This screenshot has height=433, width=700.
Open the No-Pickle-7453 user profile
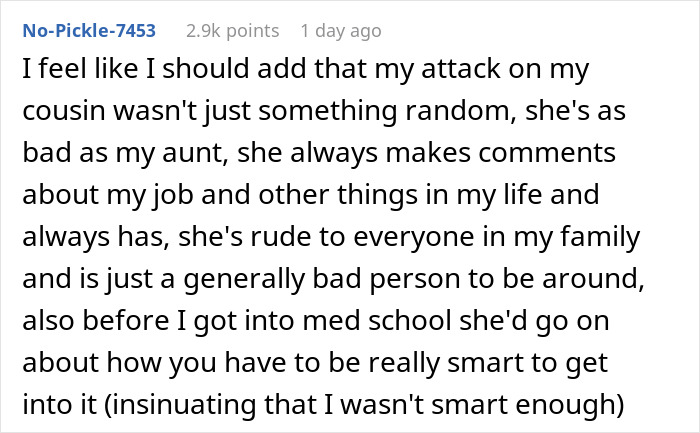(88, 31)
